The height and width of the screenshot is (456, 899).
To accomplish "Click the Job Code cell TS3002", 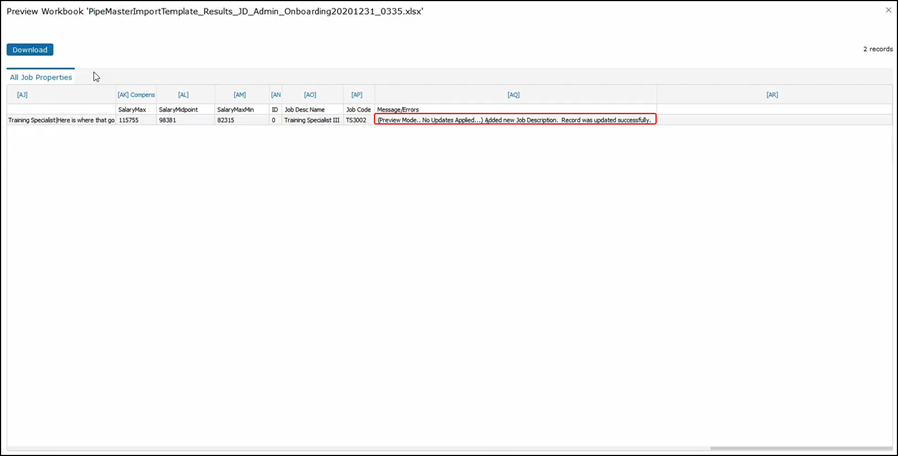I will (358, 119).
